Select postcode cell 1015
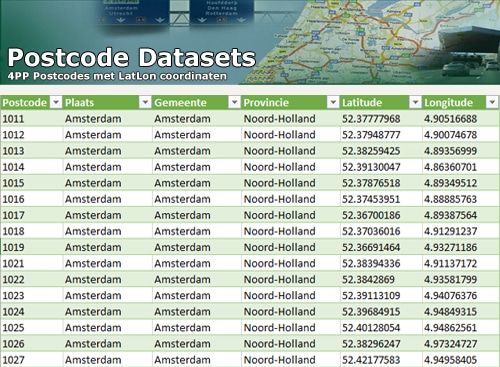The height and width of the screenshot is (367, 500). [x=32, y=183]
